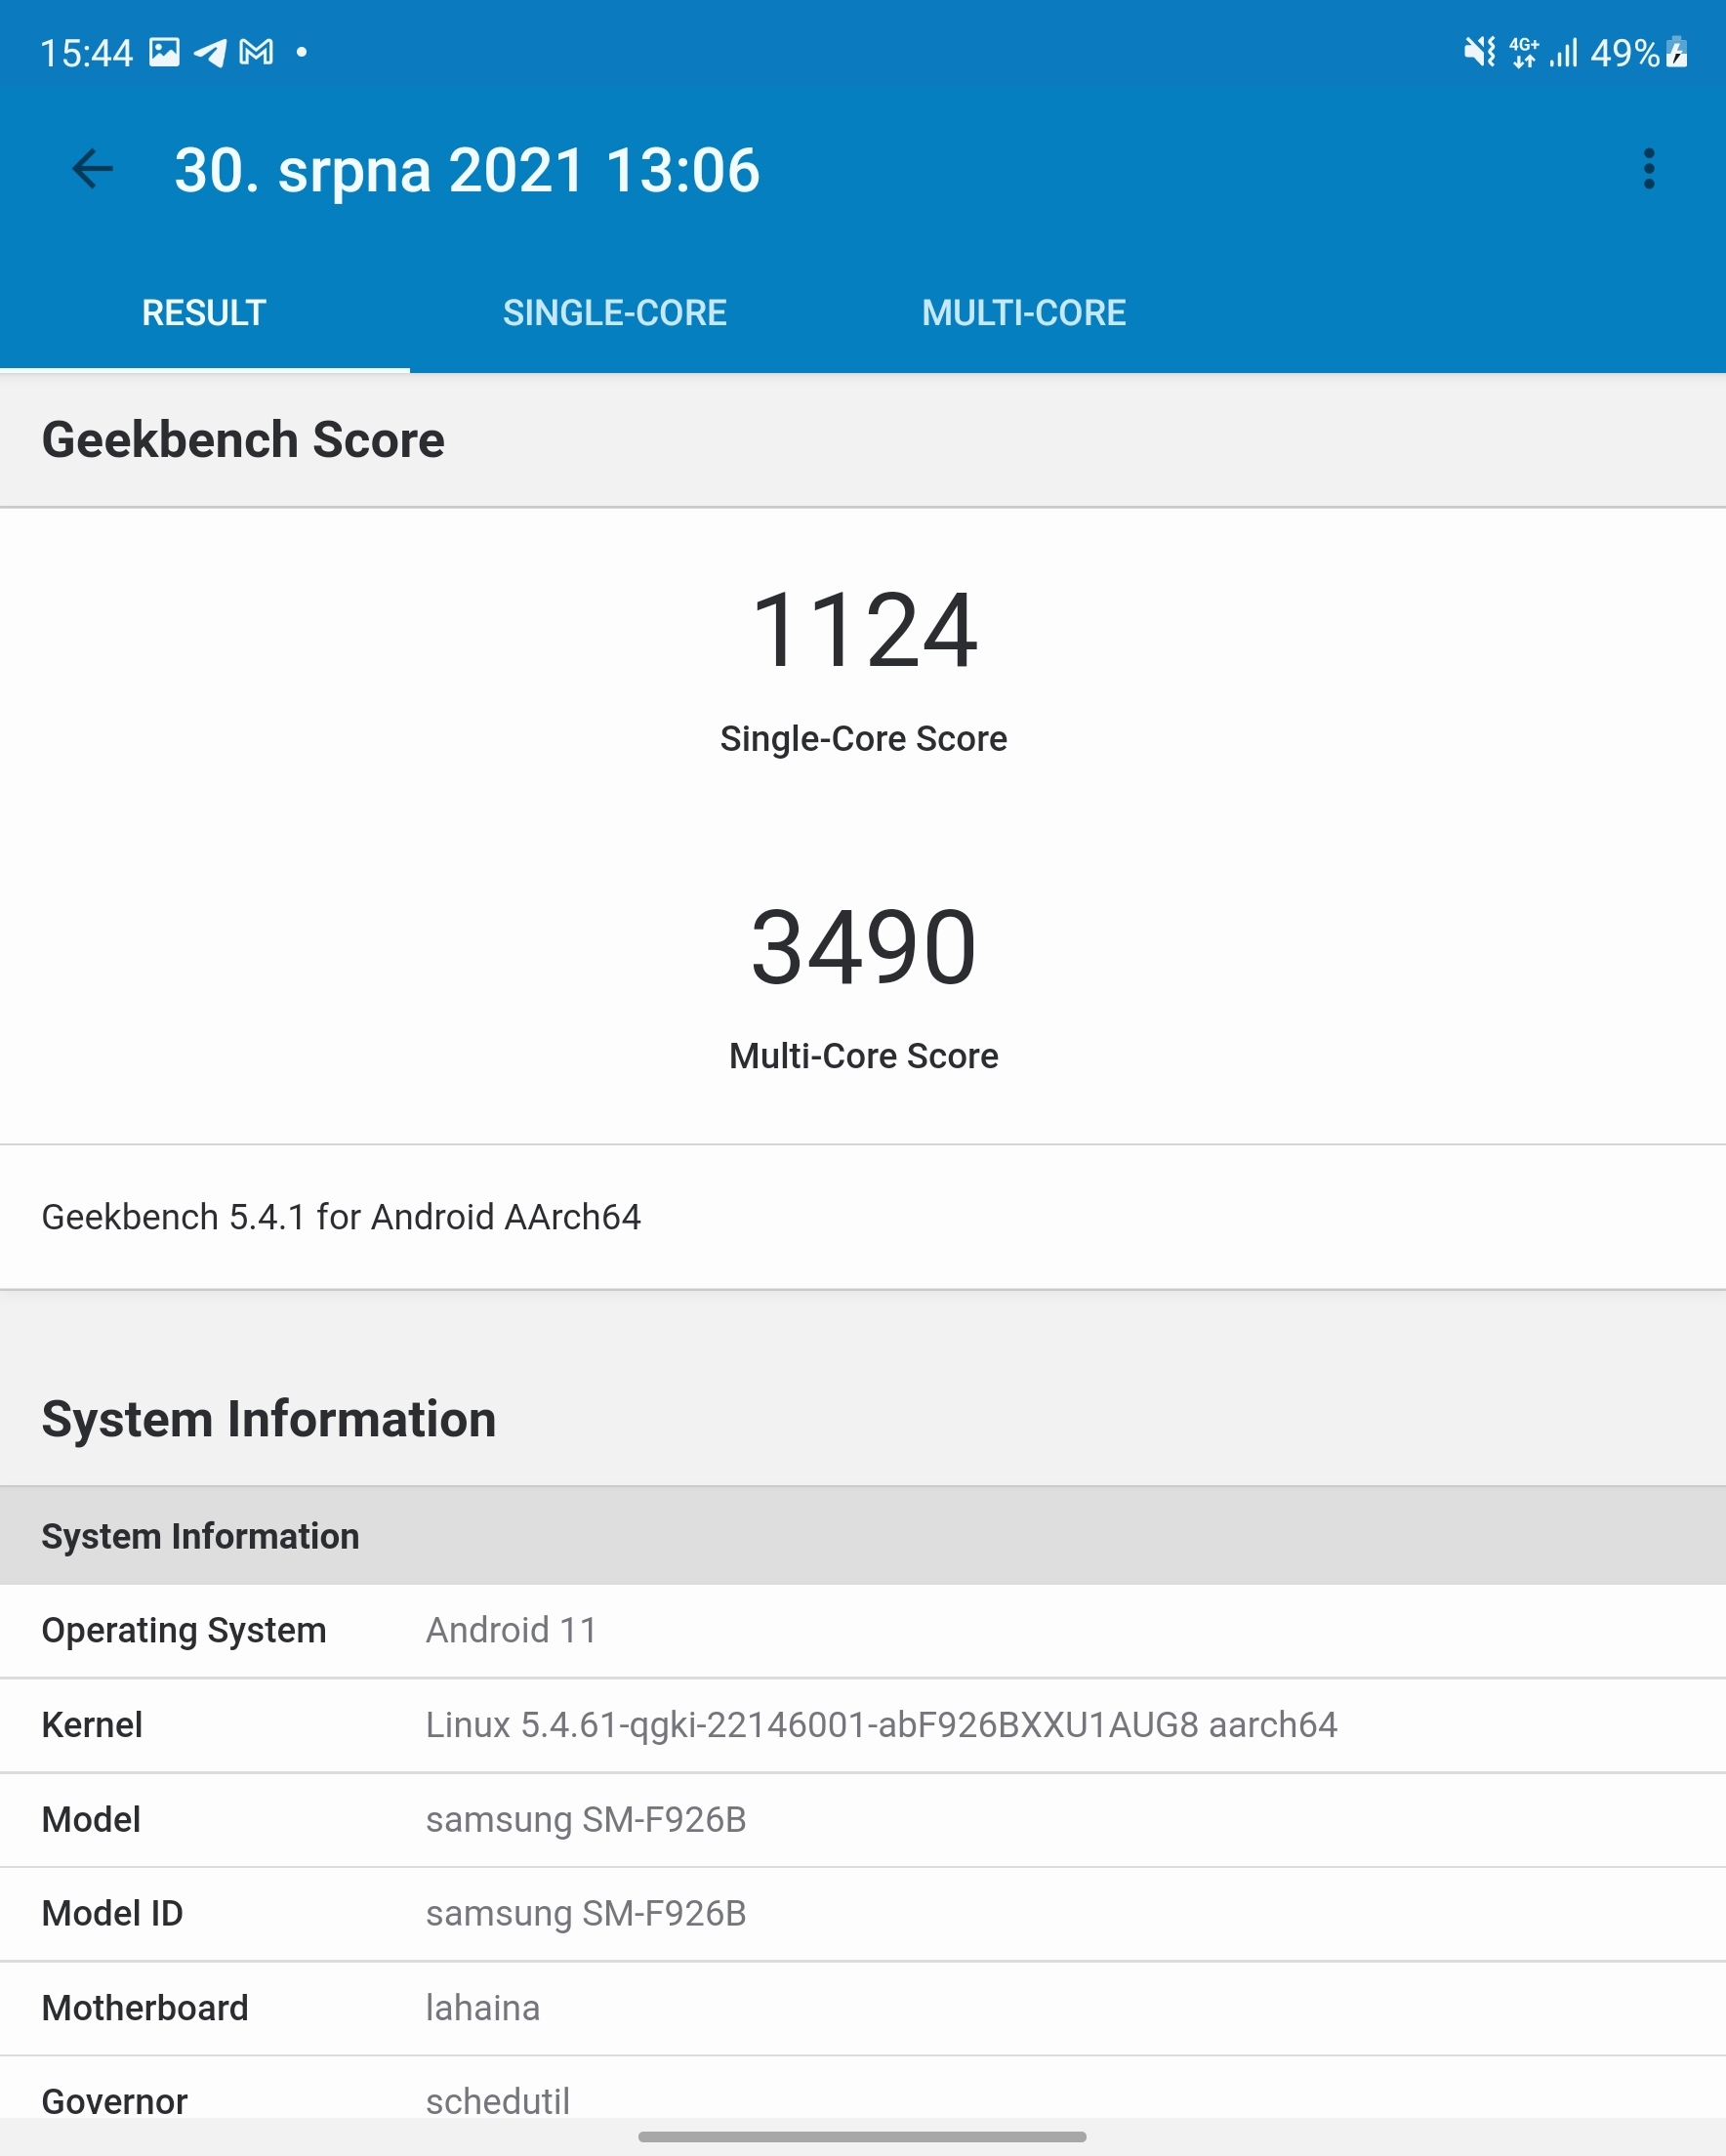
Task: Tap the muted sound status icon
Action: click(x=1479, y=51)
